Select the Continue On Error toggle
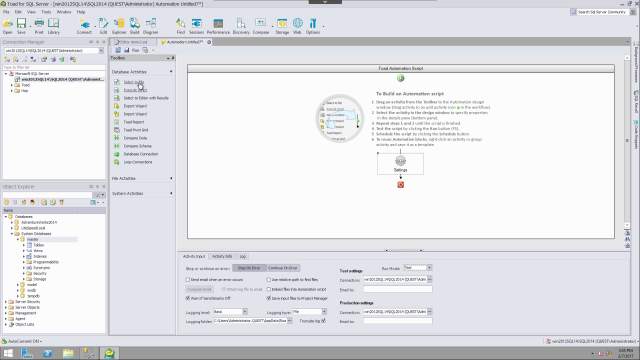 [283, 268]
